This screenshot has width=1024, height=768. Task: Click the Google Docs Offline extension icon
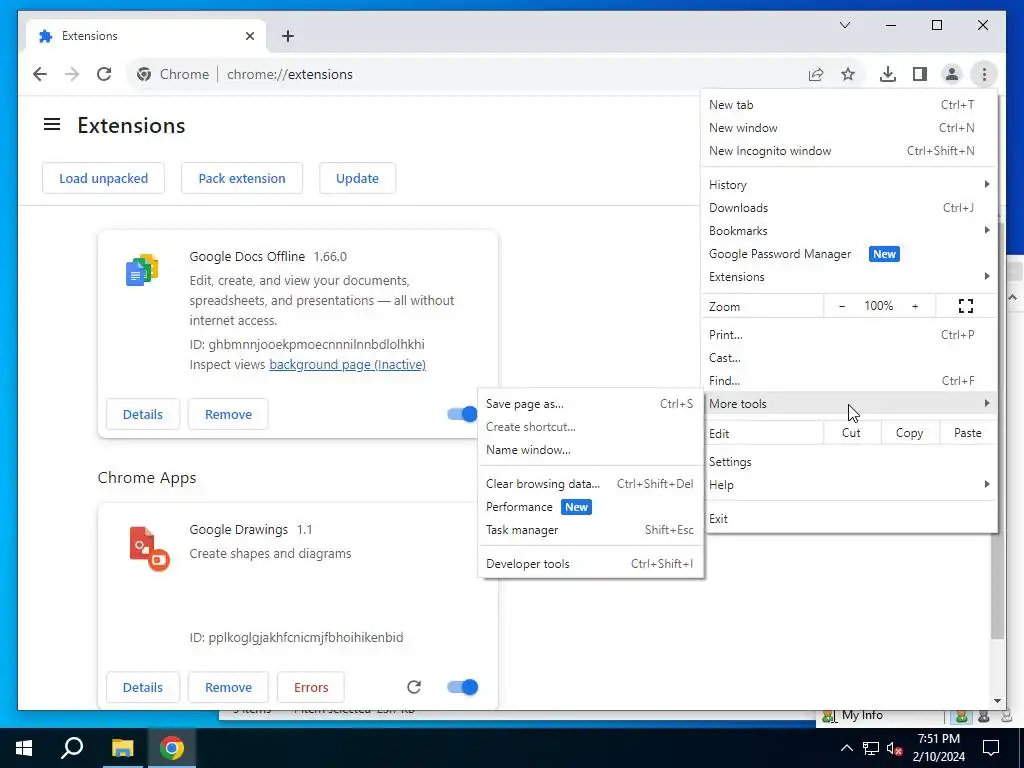142,270
